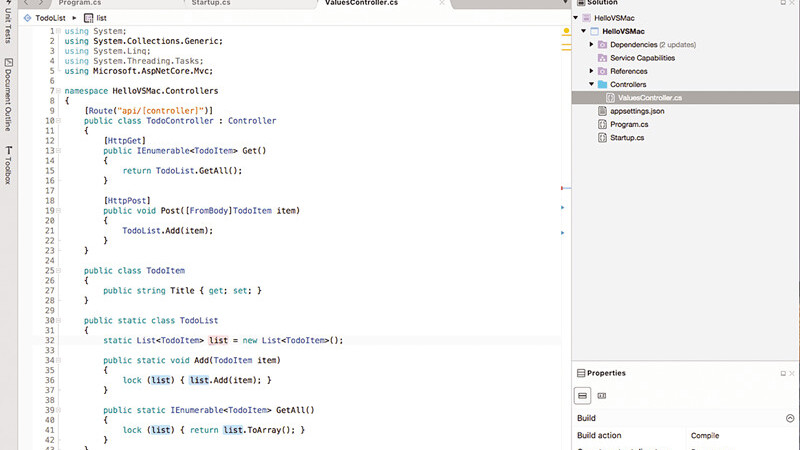Image resolution: width=800 pixels, height=450 pixels.
Task: Click the Program.cs file icon in solution
Action: 601,124
